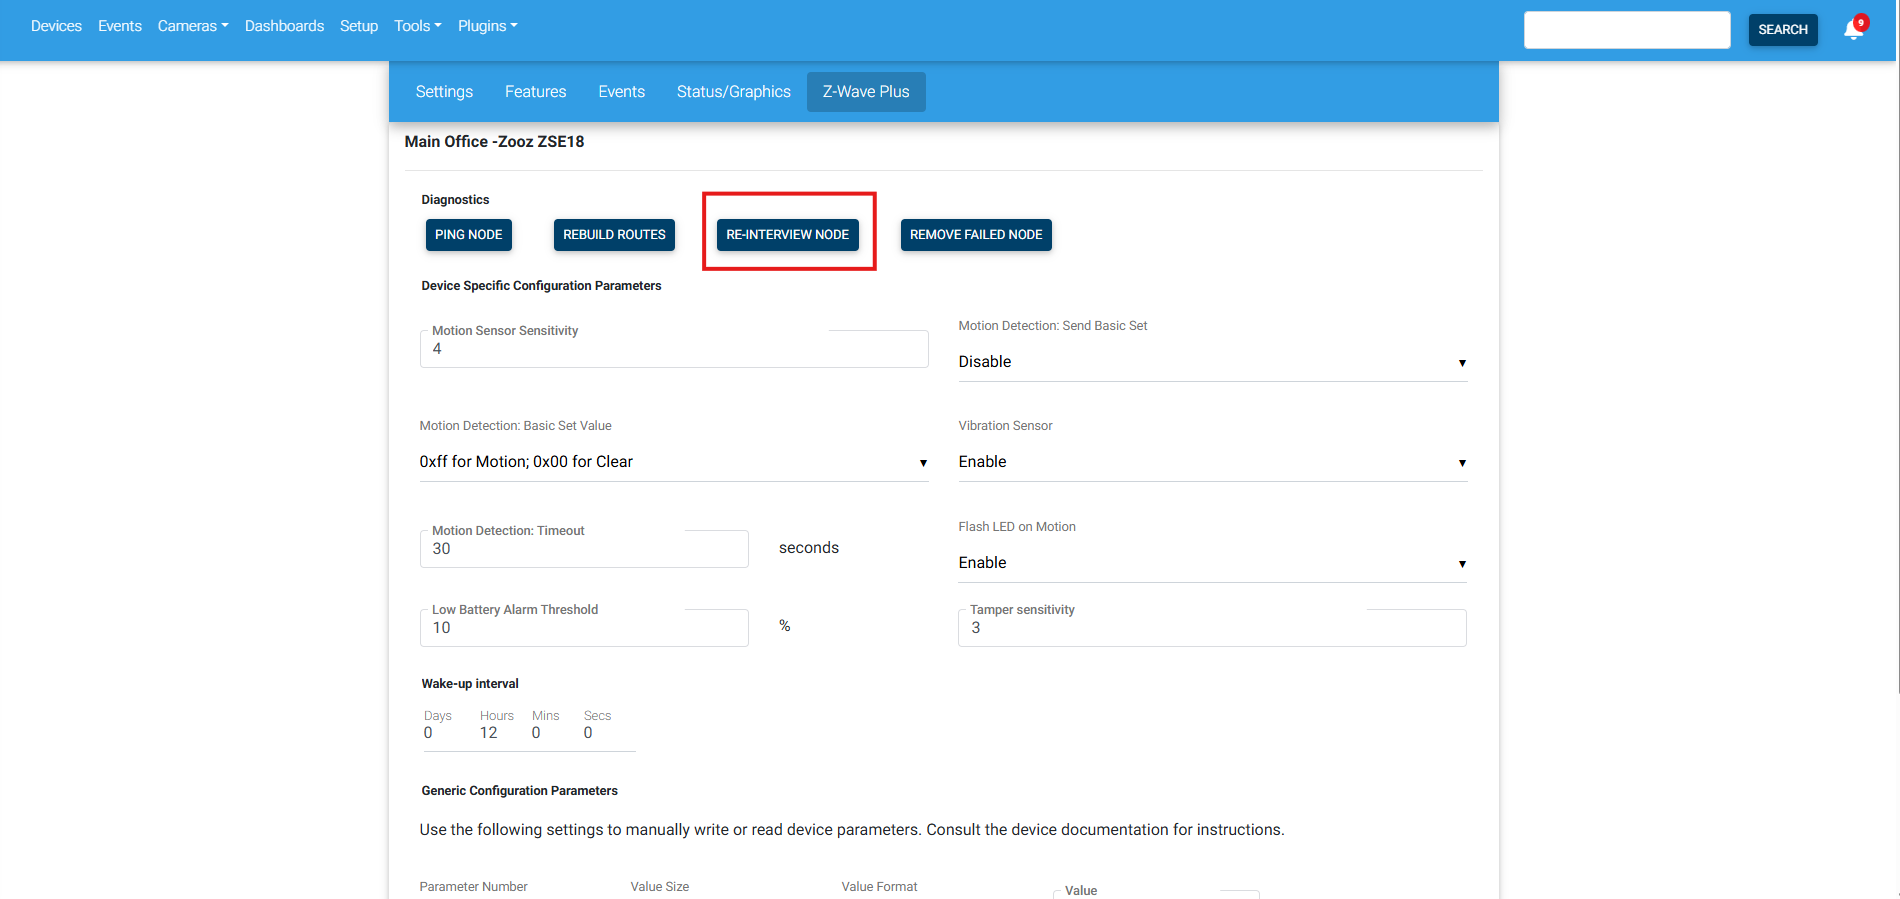The image size is (1900, 899).
Task: Open the Flash LED on Motion dropdown
Action: [x=1213, y=563]
